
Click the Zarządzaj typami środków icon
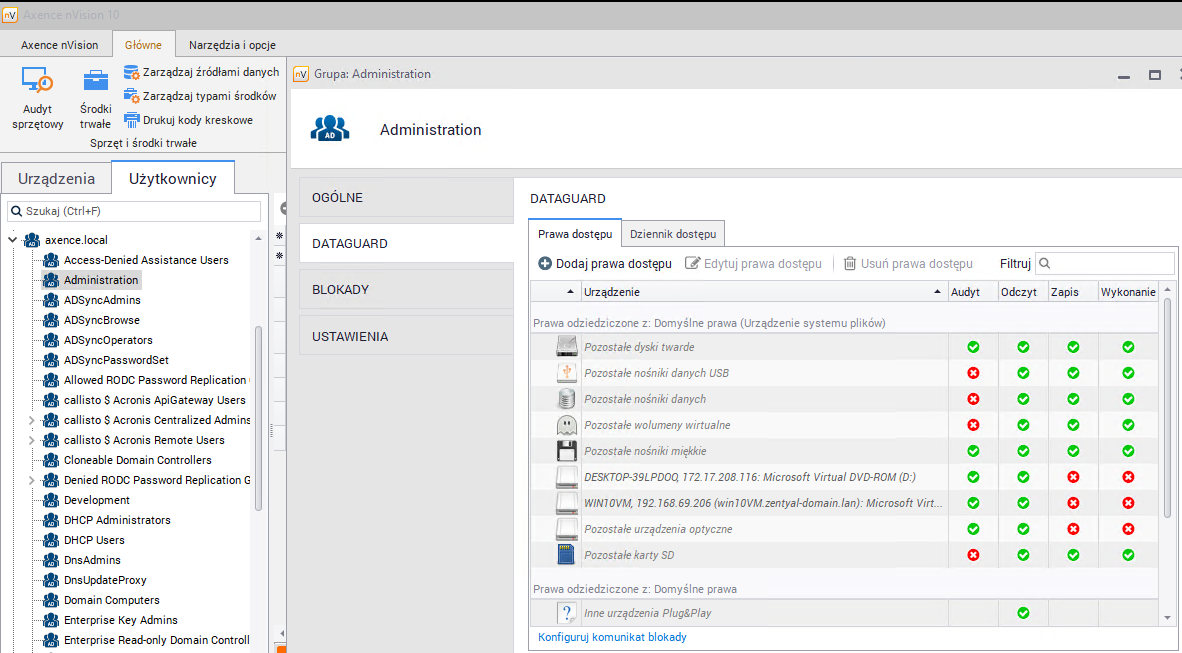coord(131,96)
